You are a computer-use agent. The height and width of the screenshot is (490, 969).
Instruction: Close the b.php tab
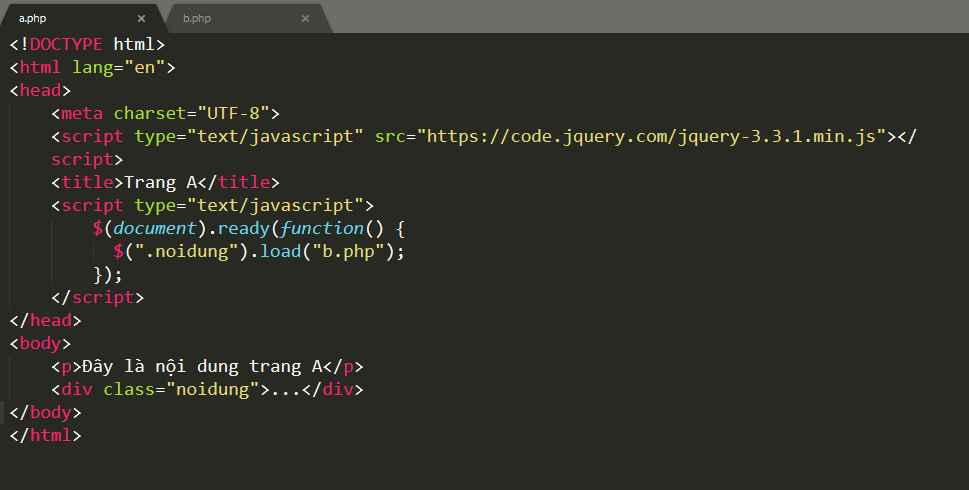click(305, 19)
